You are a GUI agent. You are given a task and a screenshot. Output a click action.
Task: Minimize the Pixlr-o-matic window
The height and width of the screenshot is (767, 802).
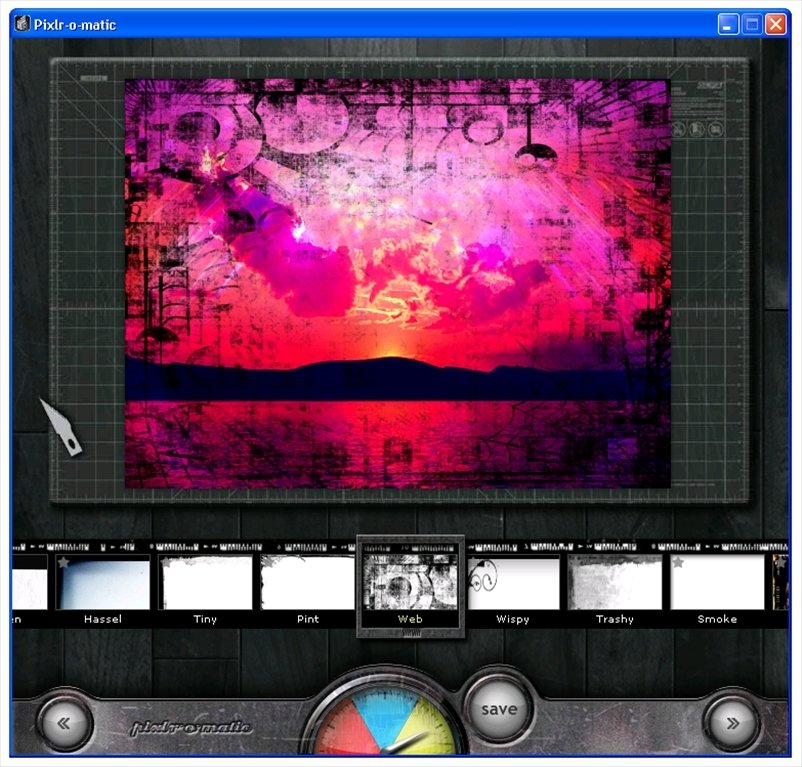coord(728,24)
